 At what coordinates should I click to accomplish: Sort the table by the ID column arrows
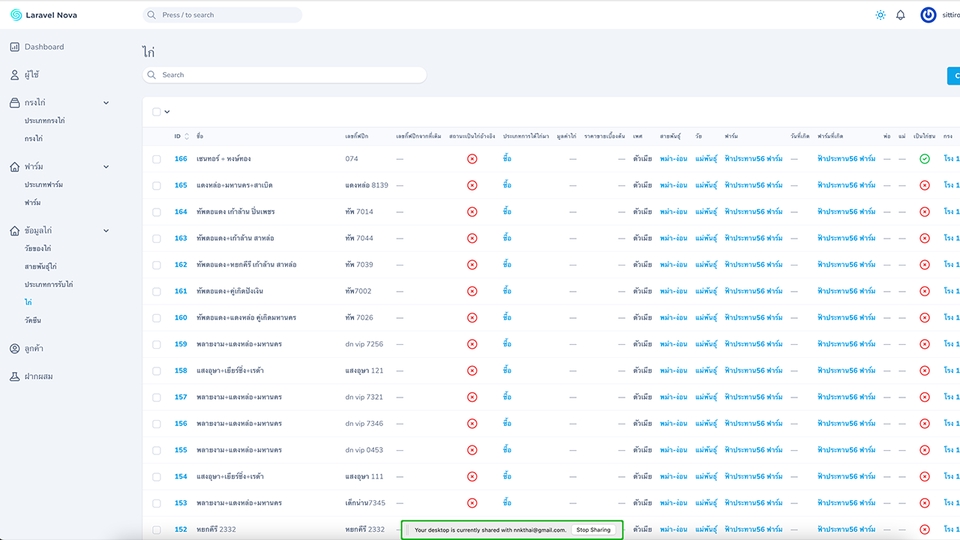(187, 136)
